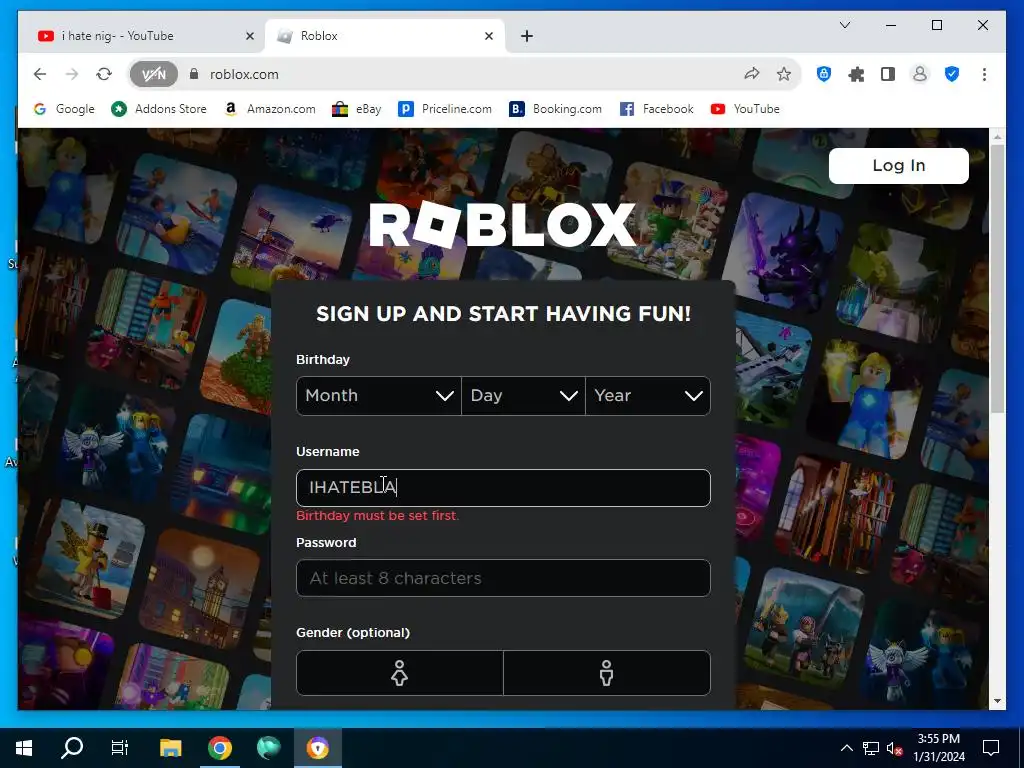This screenshot has width=1024, height=768.
Task: Close the YouTube tab
Action: (x=249, y=36)
